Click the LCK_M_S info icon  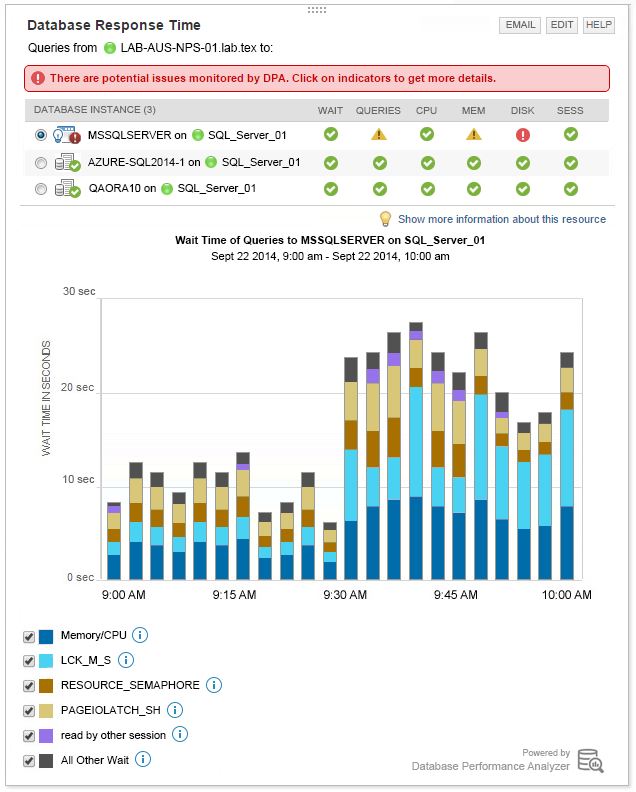pyautogui.click(x=126, y=660)
